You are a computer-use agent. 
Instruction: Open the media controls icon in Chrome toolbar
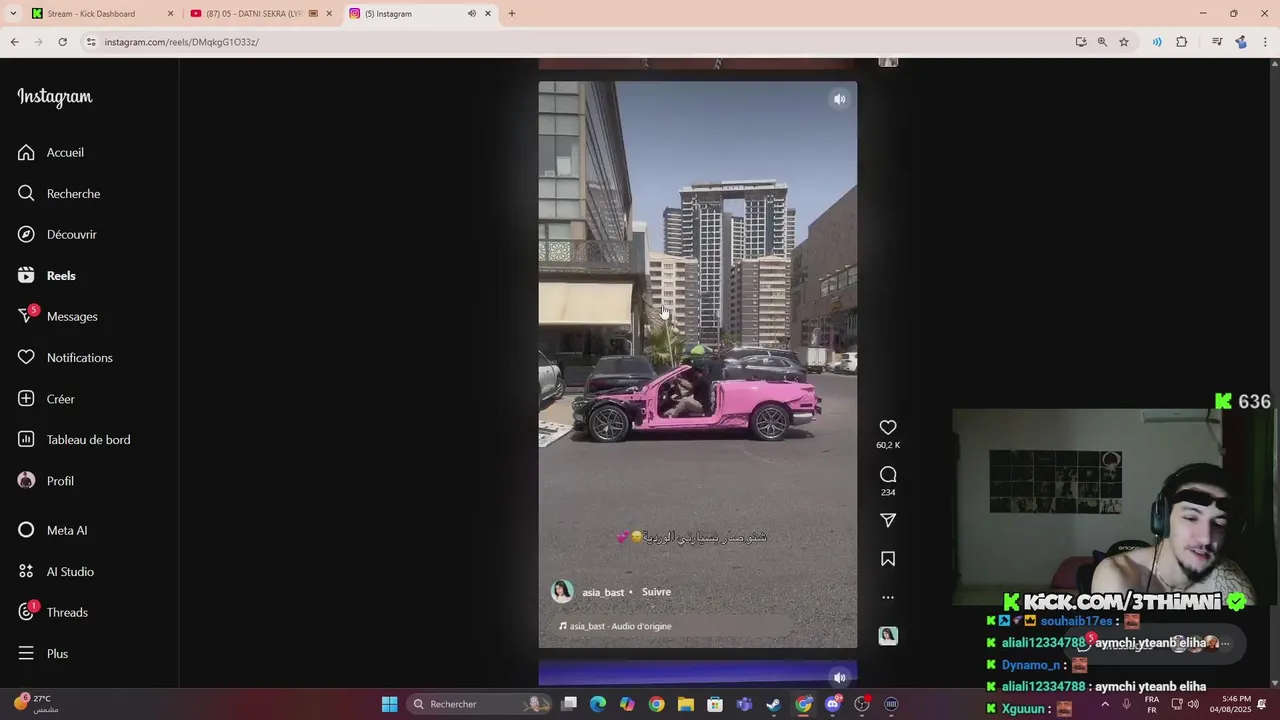pyautogui.click(x=1217, y=42)
